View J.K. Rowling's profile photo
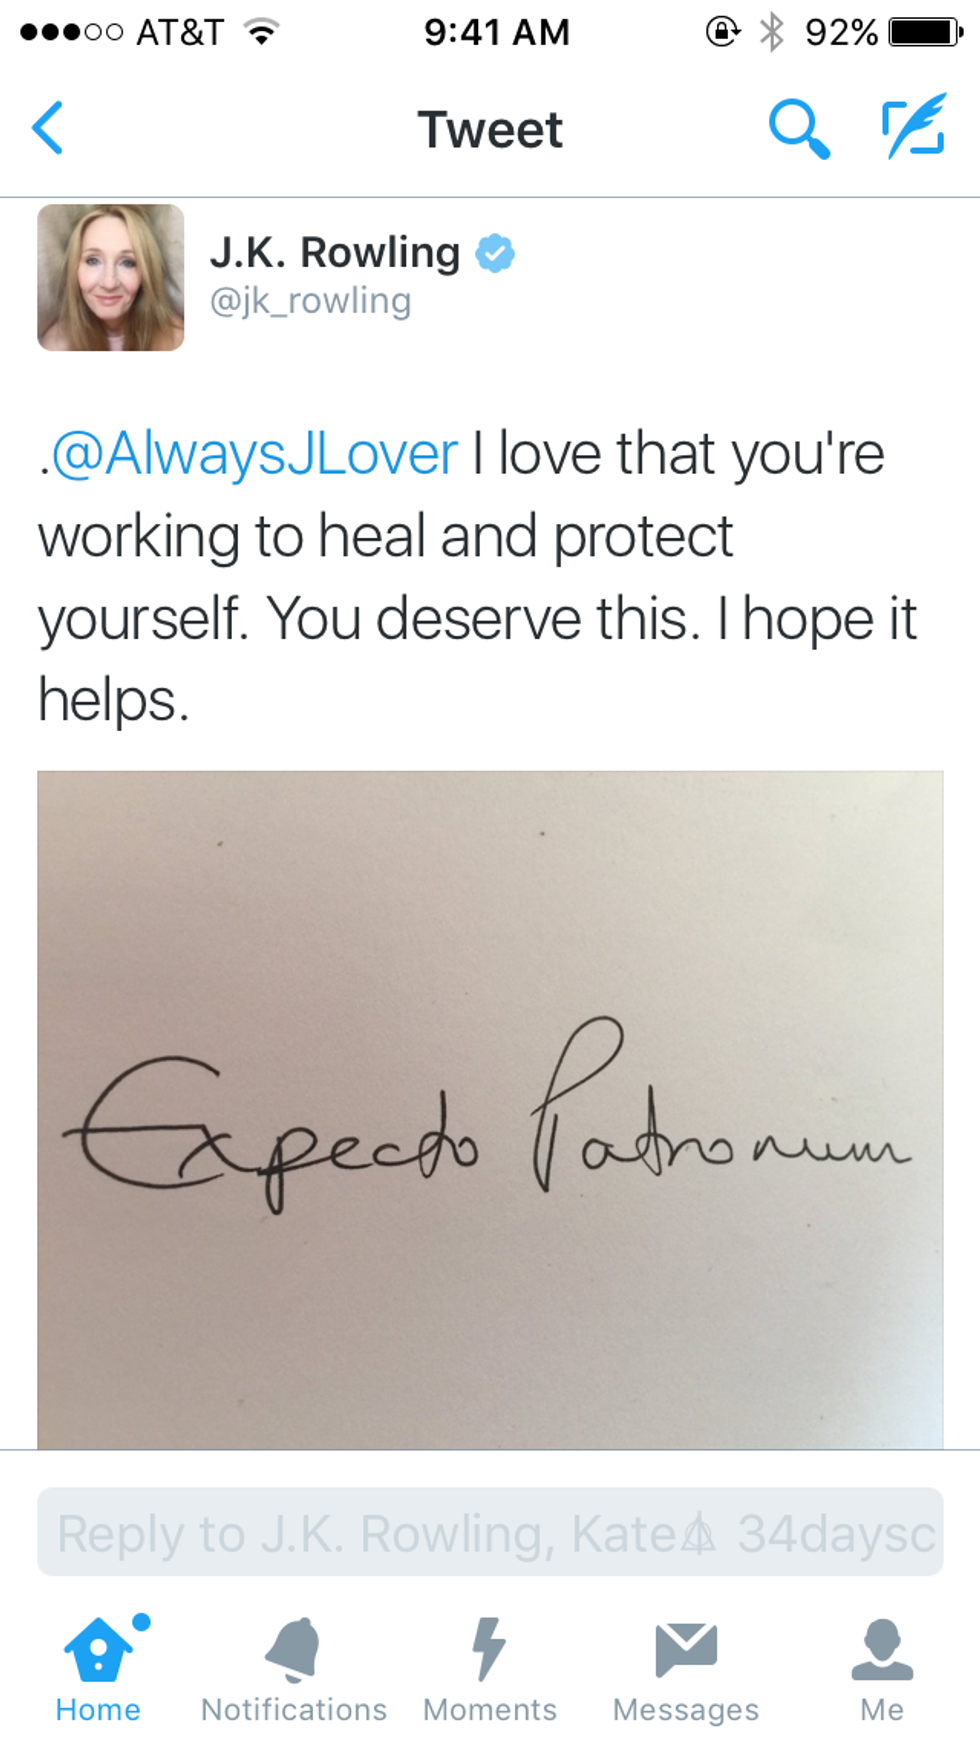 pyautogui.click(x=111, y=278)
